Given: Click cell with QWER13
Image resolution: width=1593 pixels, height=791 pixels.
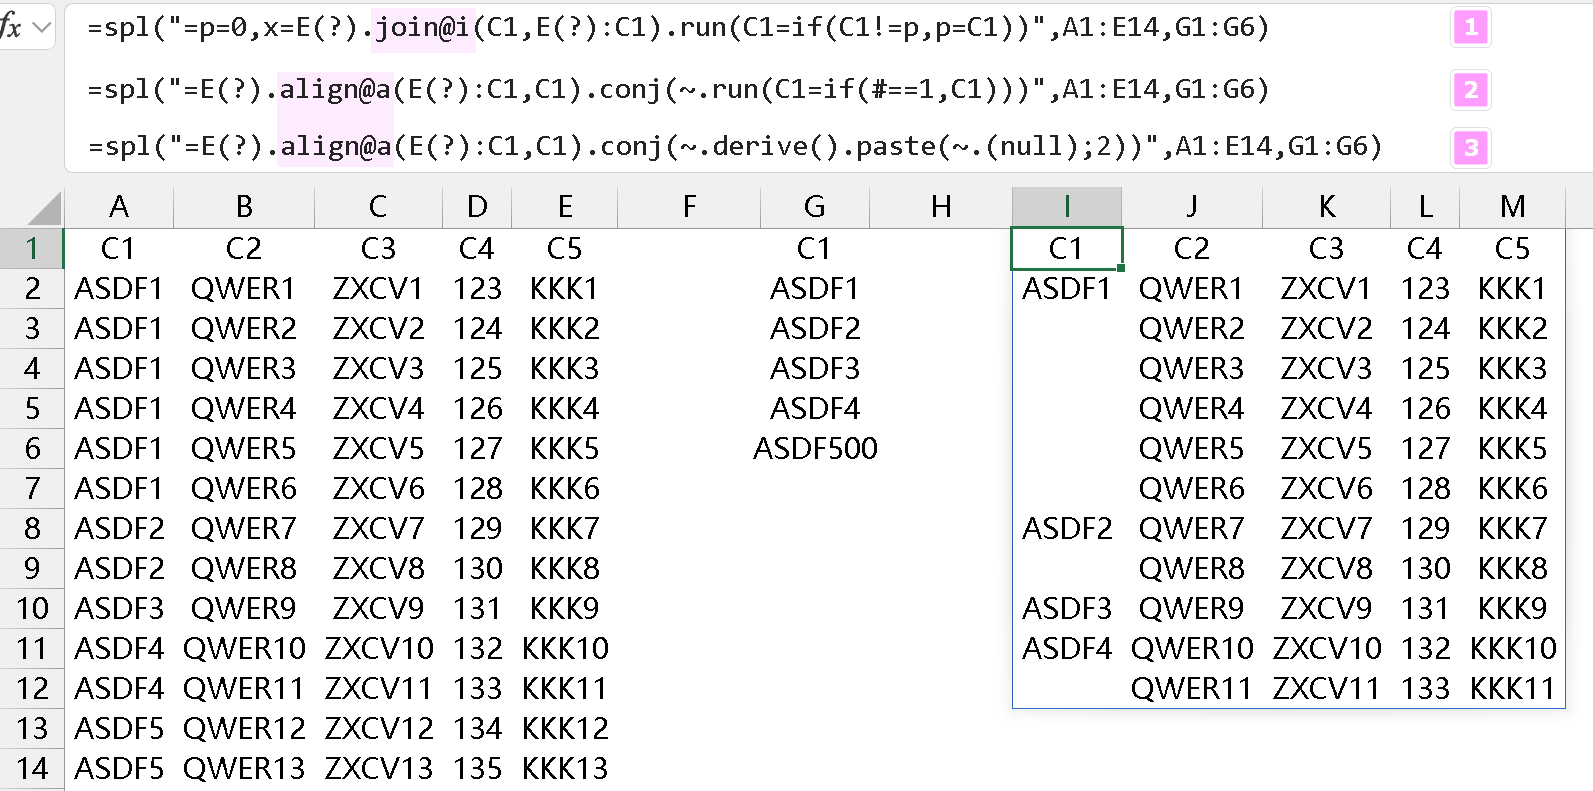Looking at the screenshot, I should click(x=244, y=768).
